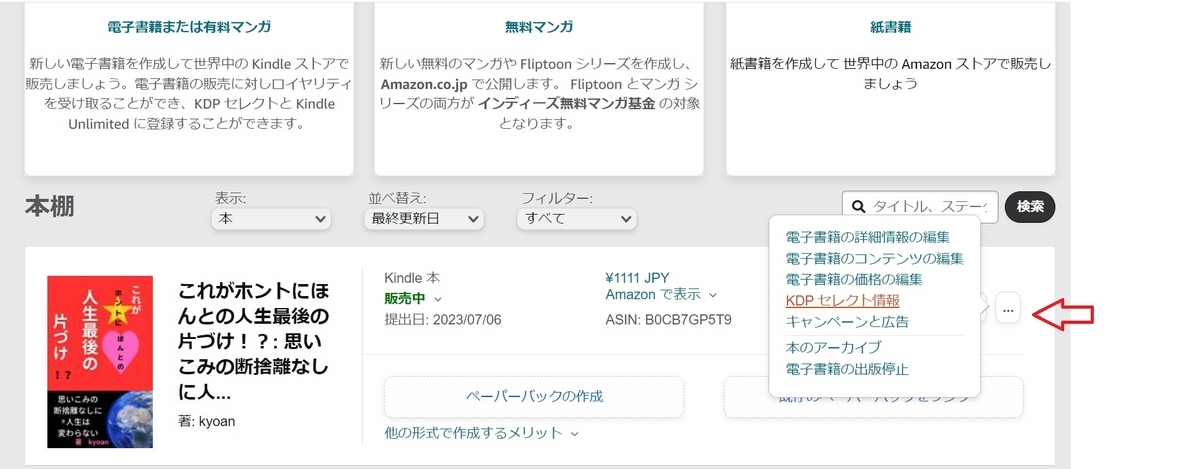
Task: Choose 電子書籍の価格の編集 in the menu
Action: pyautogui.click(x=853, y=279)
